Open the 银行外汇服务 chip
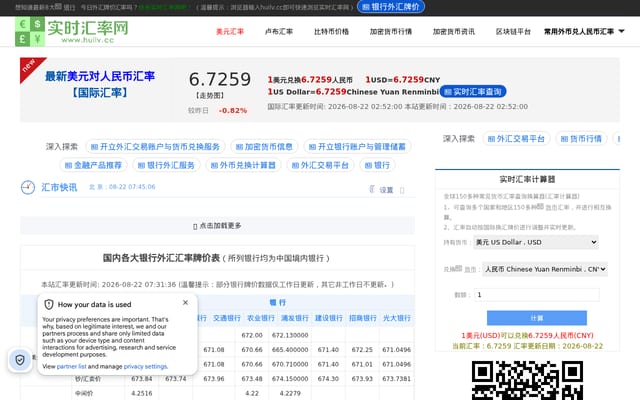Image resolution: width=640 pixels, height=400 pixels. point(166,165)
